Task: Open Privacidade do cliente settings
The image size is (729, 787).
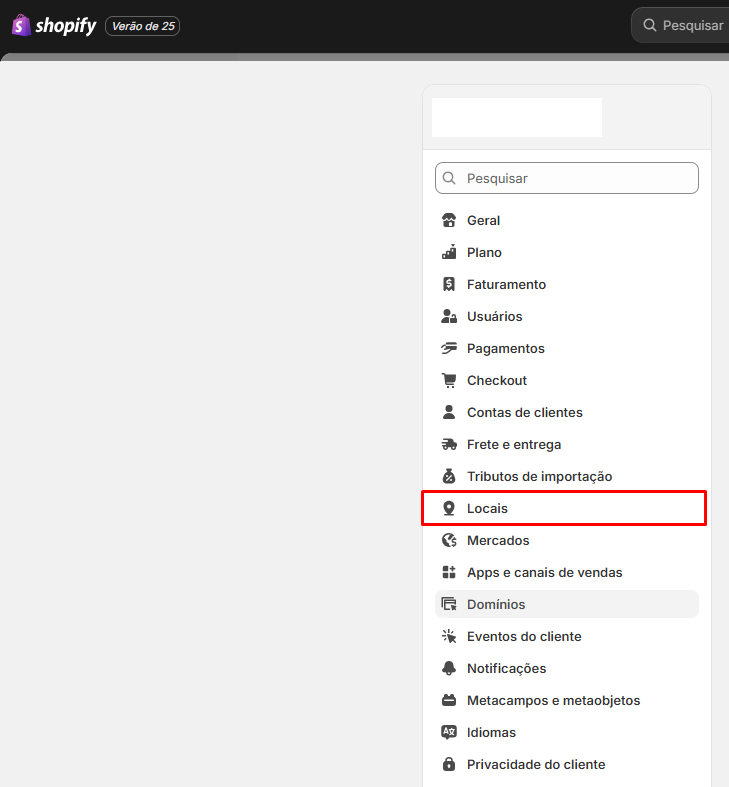Action: point(567,764)
